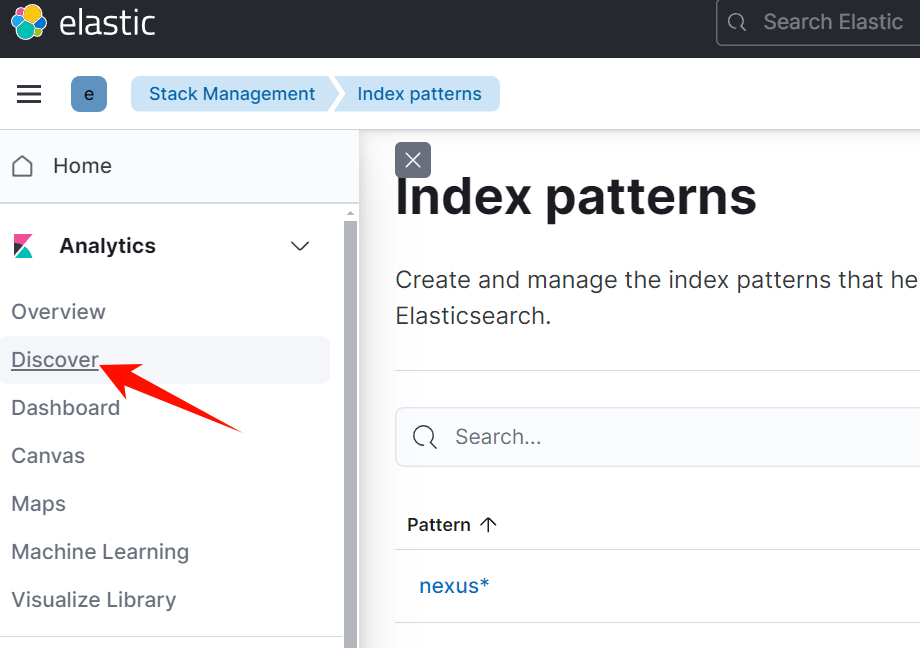Click the 'Index patterns' page title
Viewport: 920px width, 648px height.
click(576, 197)
